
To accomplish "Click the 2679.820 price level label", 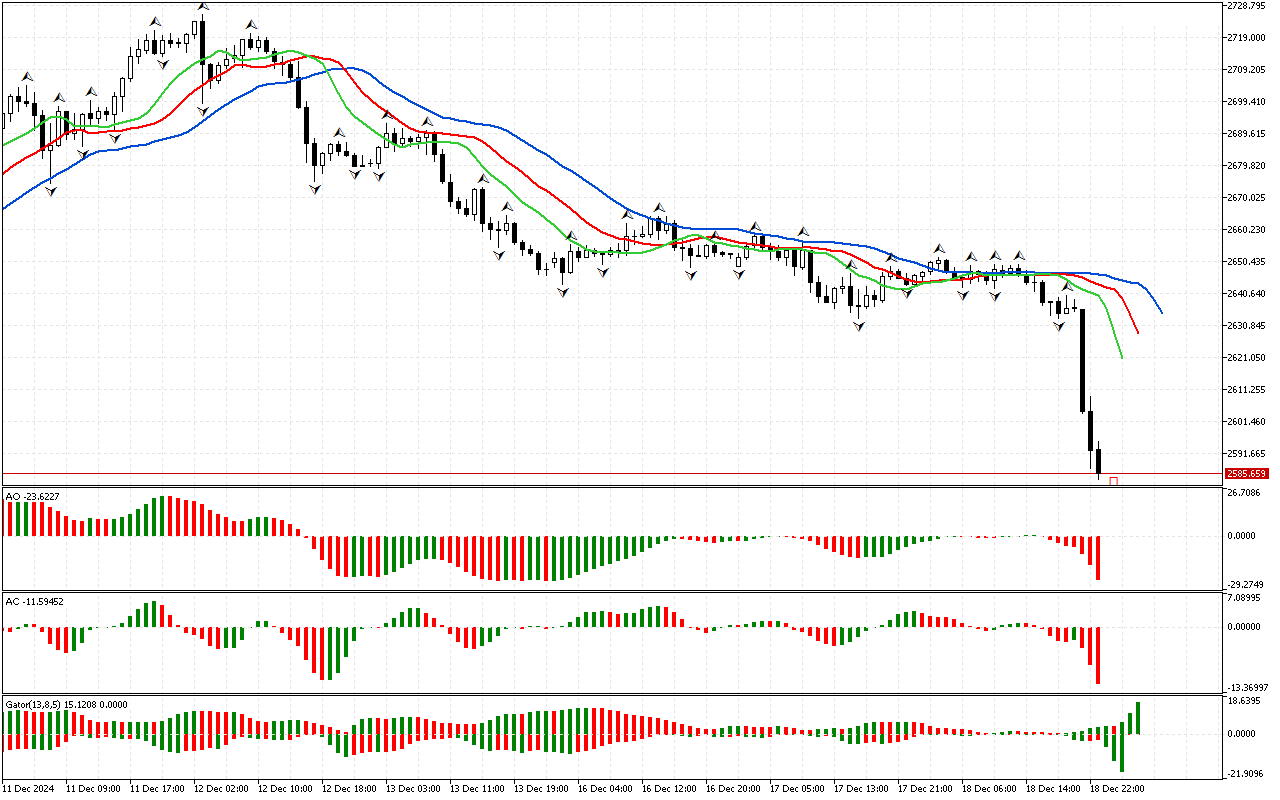I will pyautogui.click(x=1247, y=166).
